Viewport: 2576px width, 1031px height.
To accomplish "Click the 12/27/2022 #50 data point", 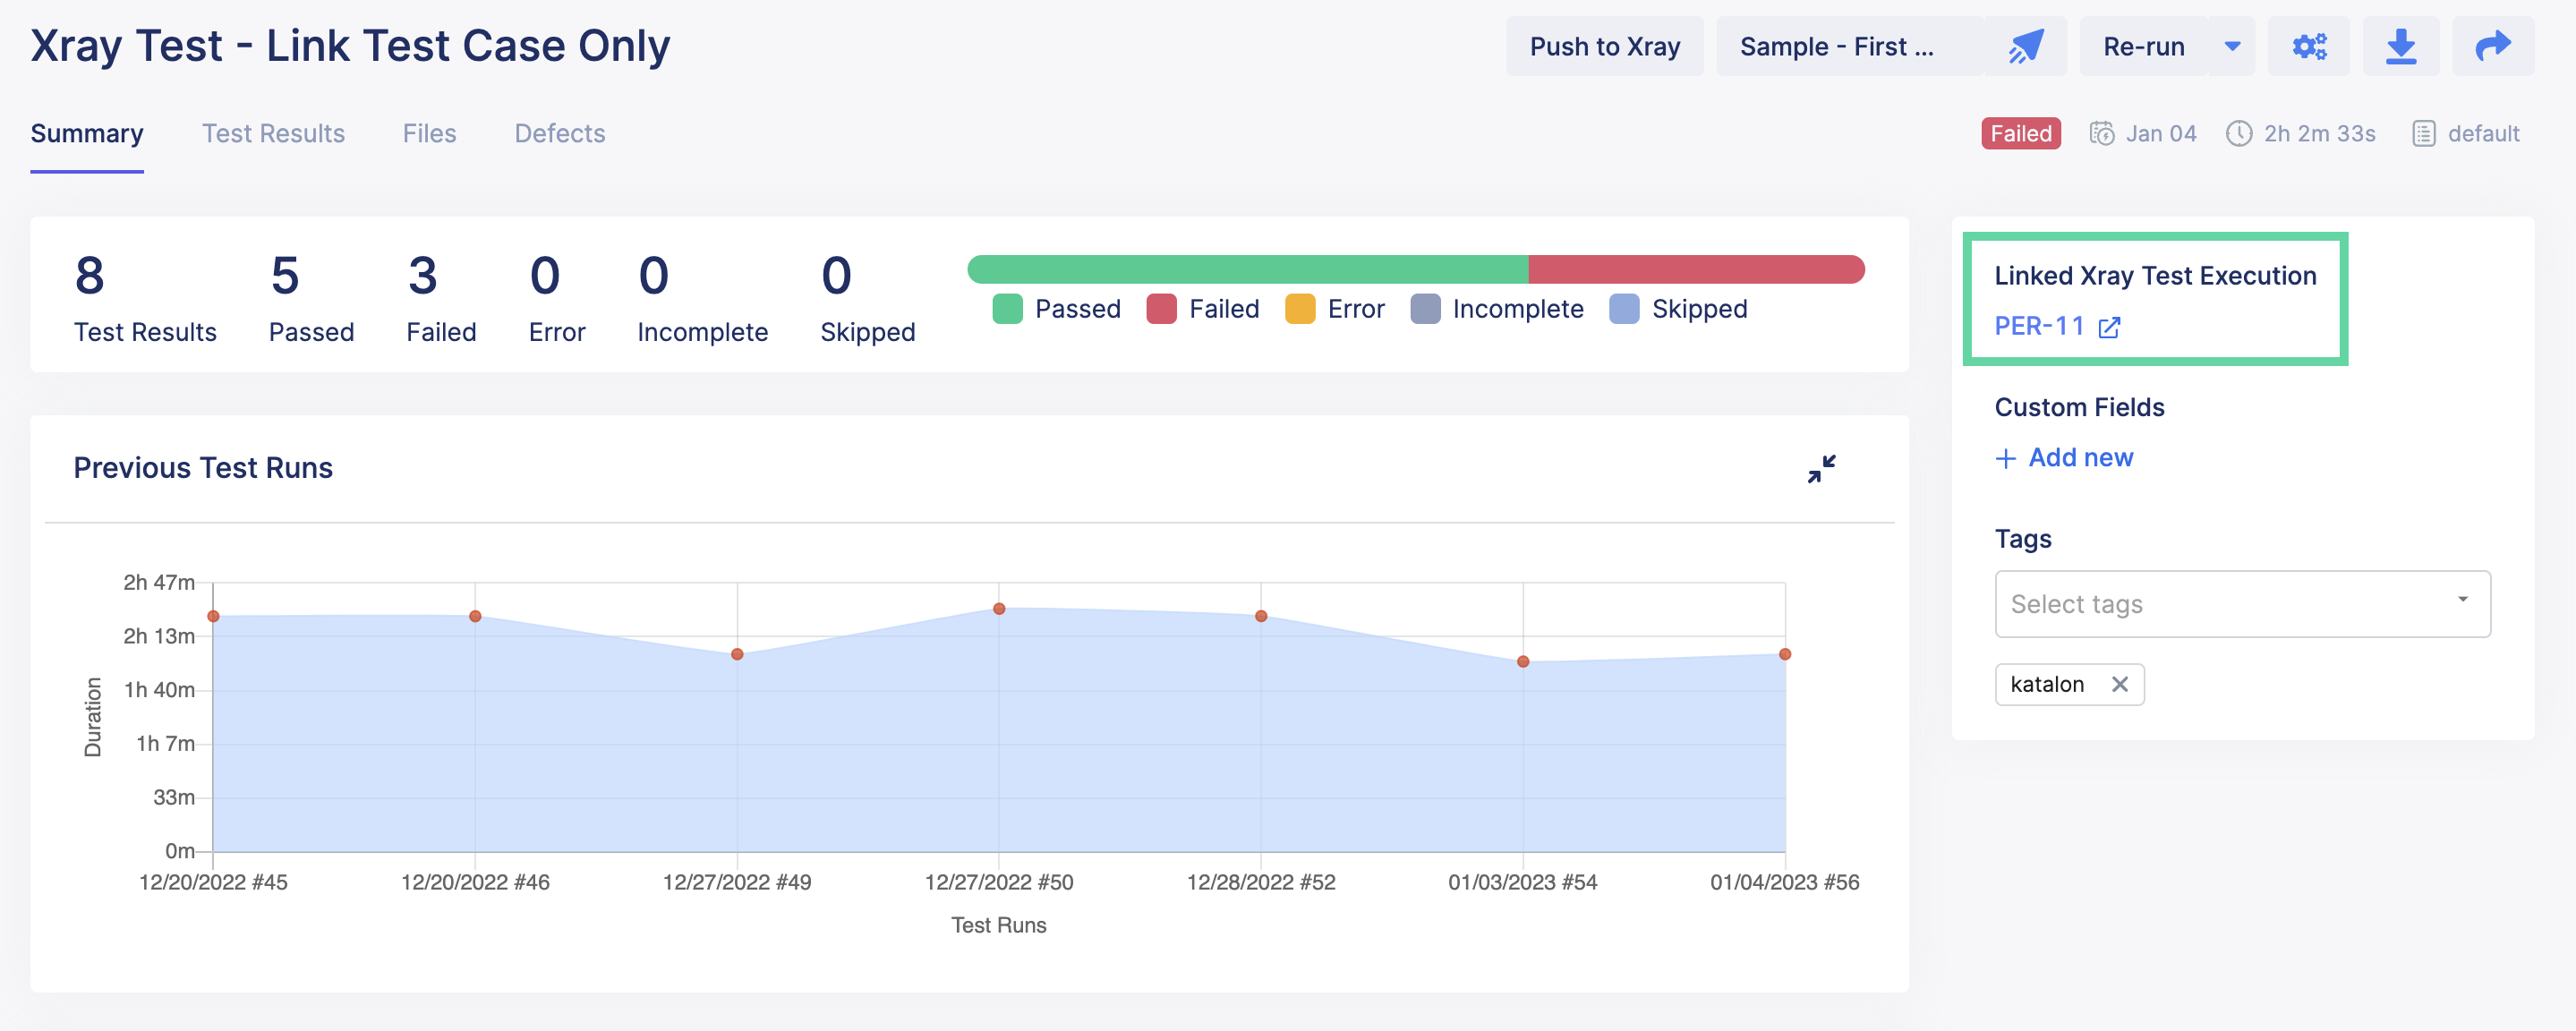I will tap(998, 609).
